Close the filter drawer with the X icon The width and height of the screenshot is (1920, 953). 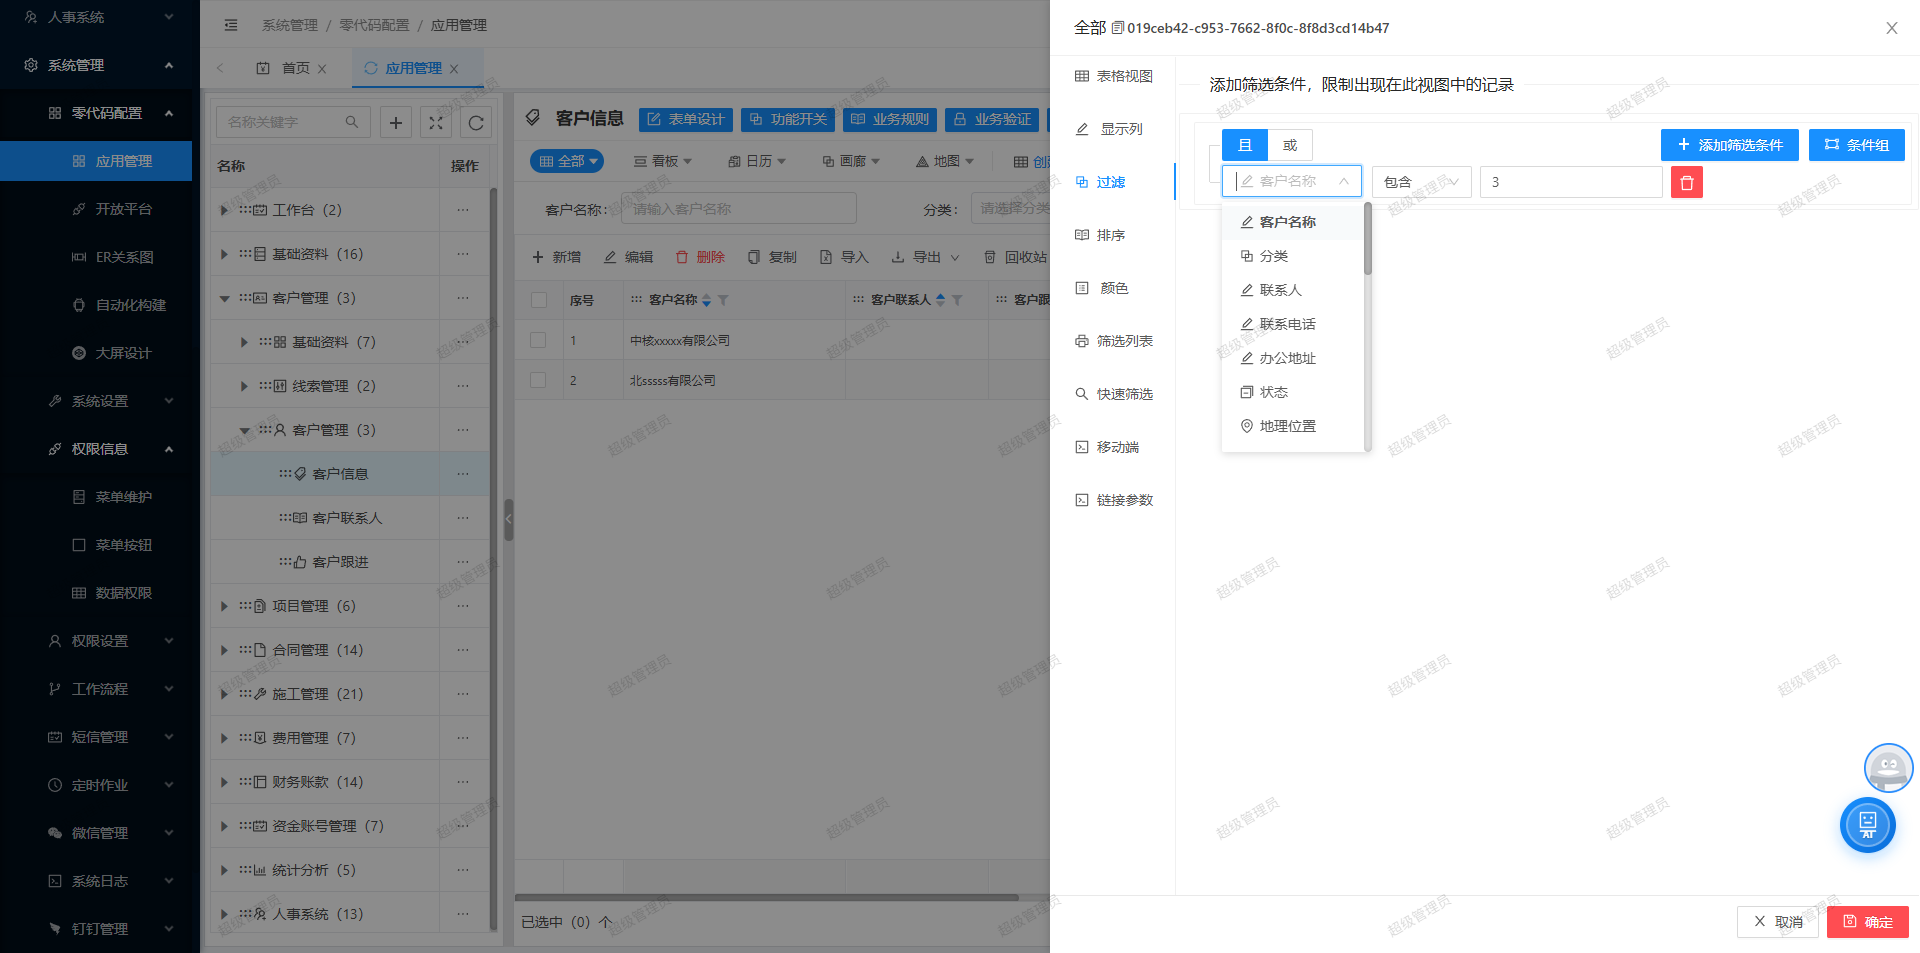[1891, 28]
